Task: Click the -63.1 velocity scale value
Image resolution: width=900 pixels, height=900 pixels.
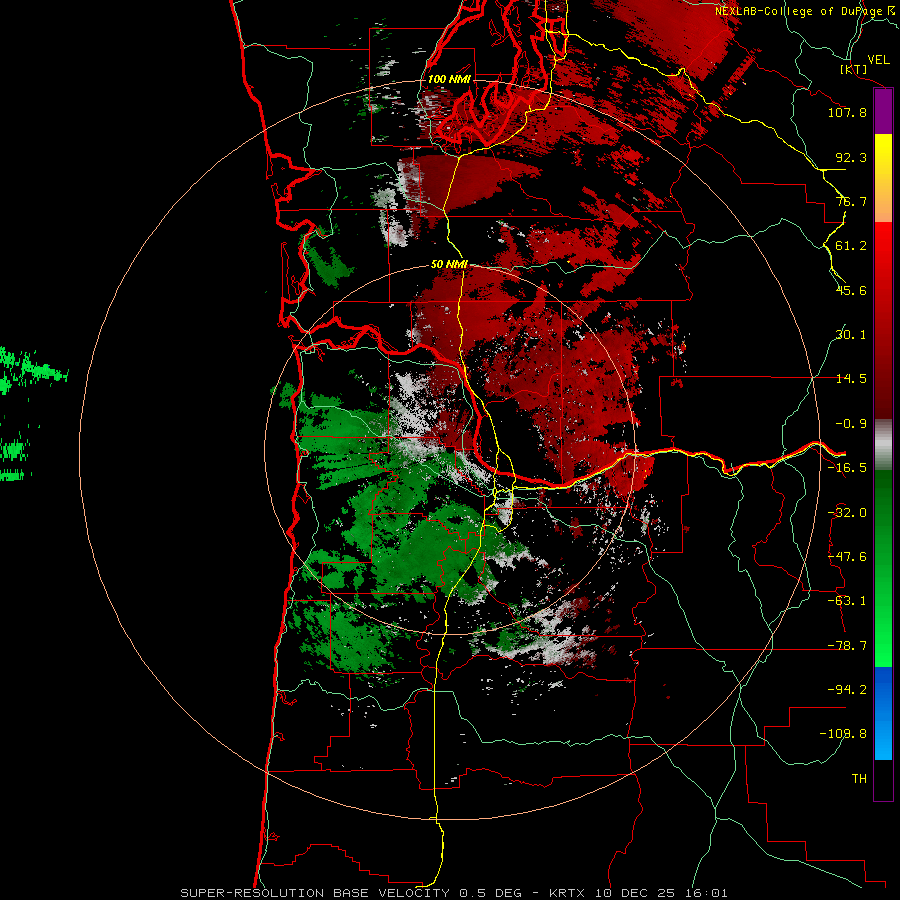Action: pyautogui.click(x=847, y=601)
